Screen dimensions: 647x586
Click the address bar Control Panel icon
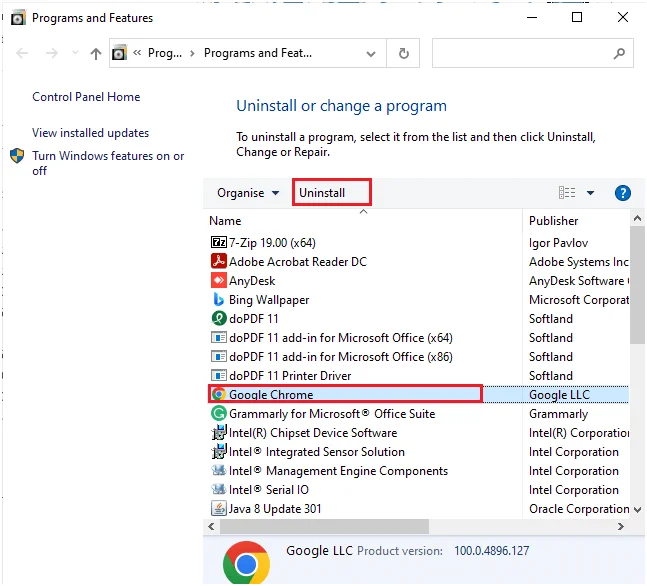click(x=119, y=53)
